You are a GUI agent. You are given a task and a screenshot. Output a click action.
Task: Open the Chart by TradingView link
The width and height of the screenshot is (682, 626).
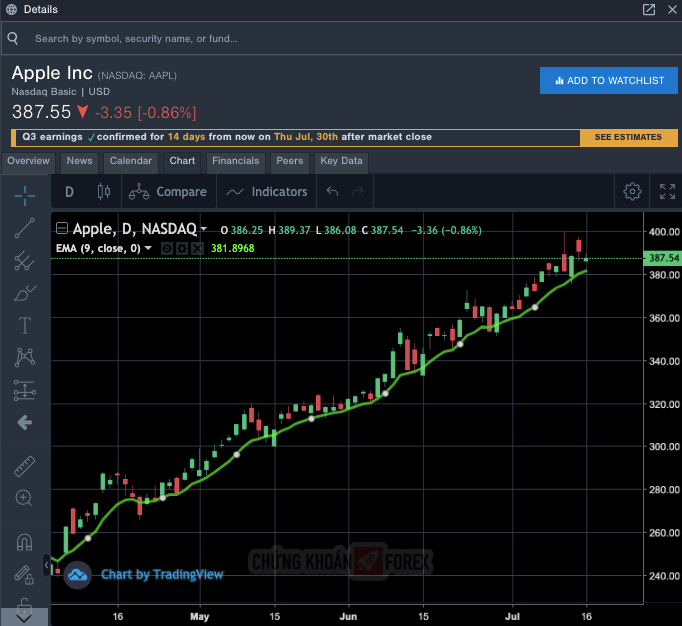pyautogui.click(x=162, y=575)
